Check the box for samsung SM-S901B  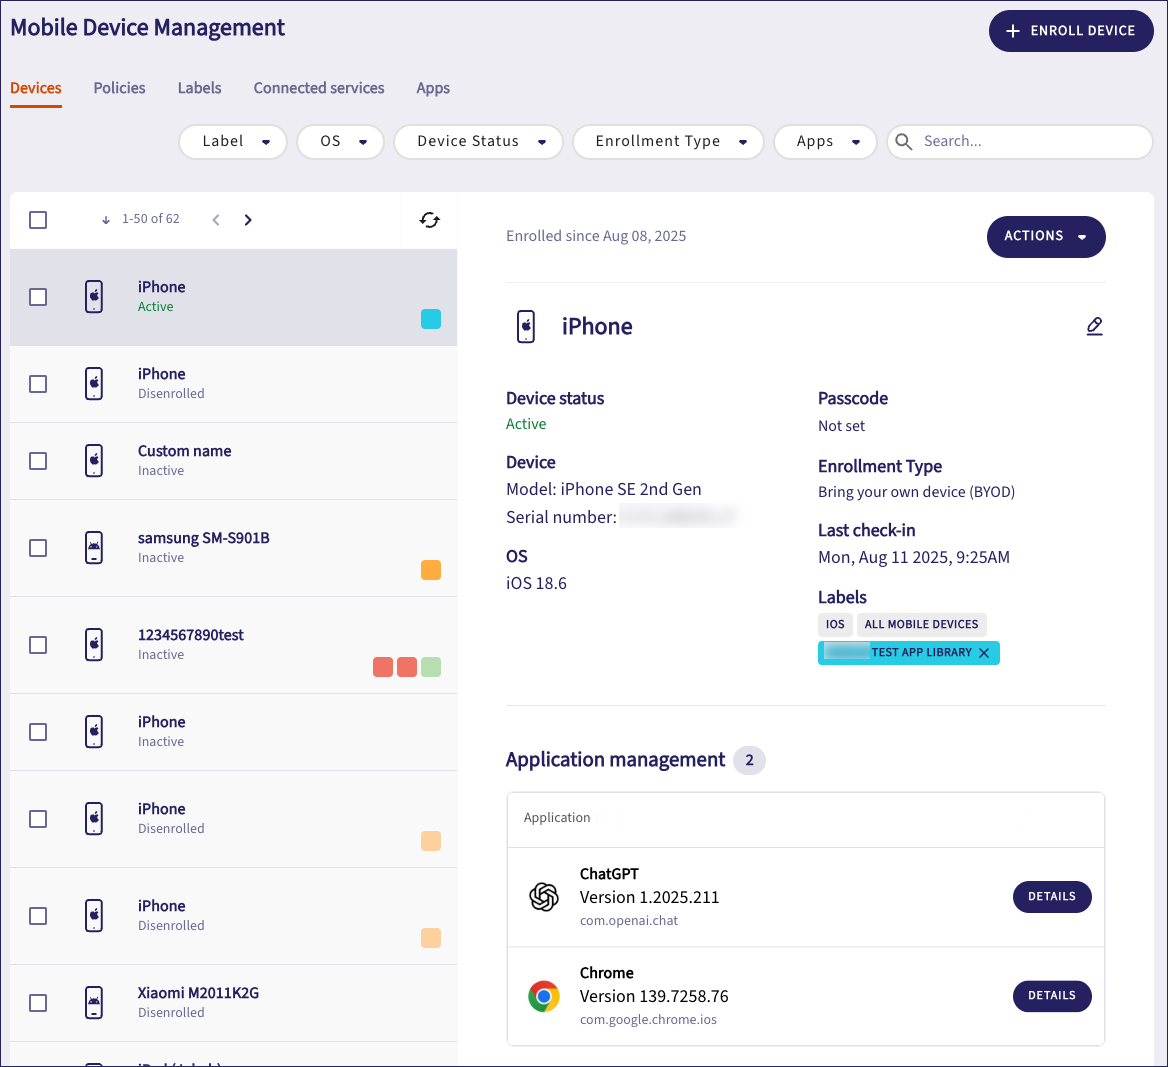click(38, 548)
